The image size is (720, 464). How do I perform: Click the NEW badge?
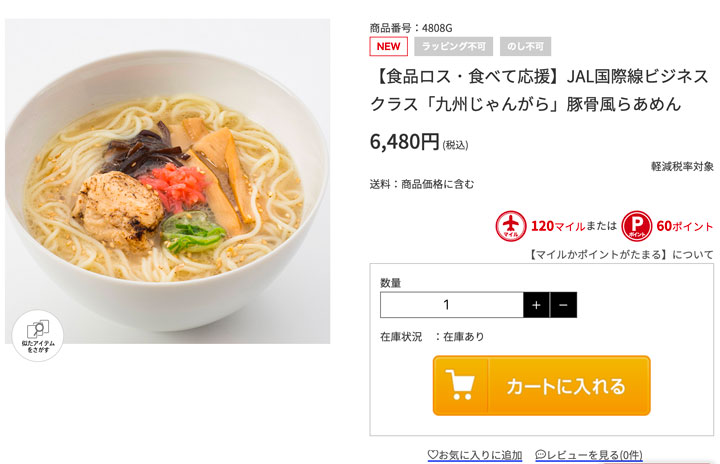click(388, 46)
